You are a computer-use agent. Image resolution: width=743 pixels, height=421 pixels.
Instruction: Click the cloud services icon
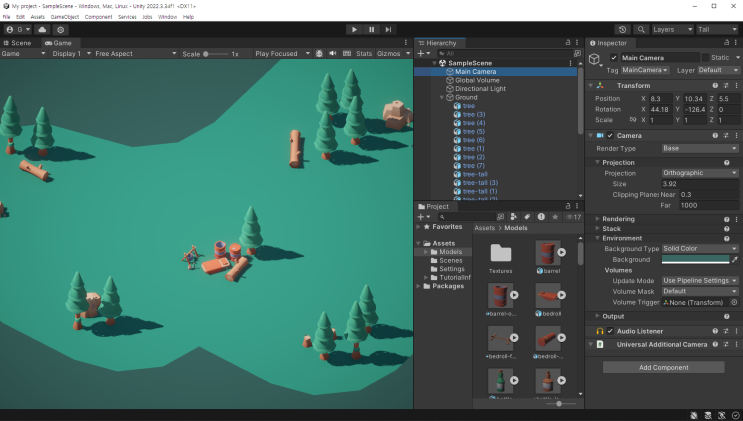pyautogui.click(x=42, y=30)
